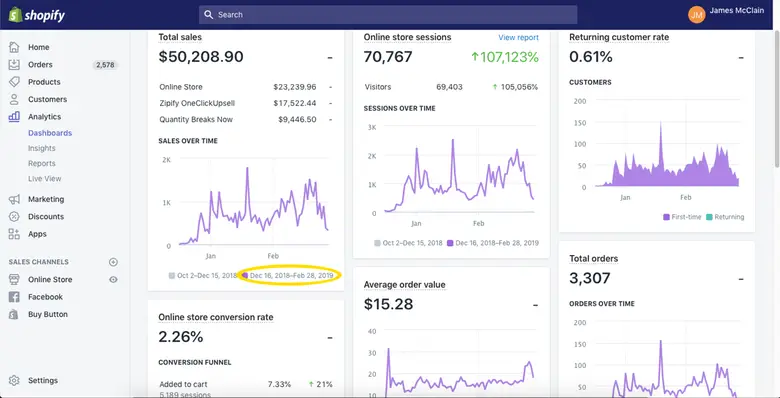Click the Average order value title
Viewport: 780px width, 398px height.
[x=404, y=285]
